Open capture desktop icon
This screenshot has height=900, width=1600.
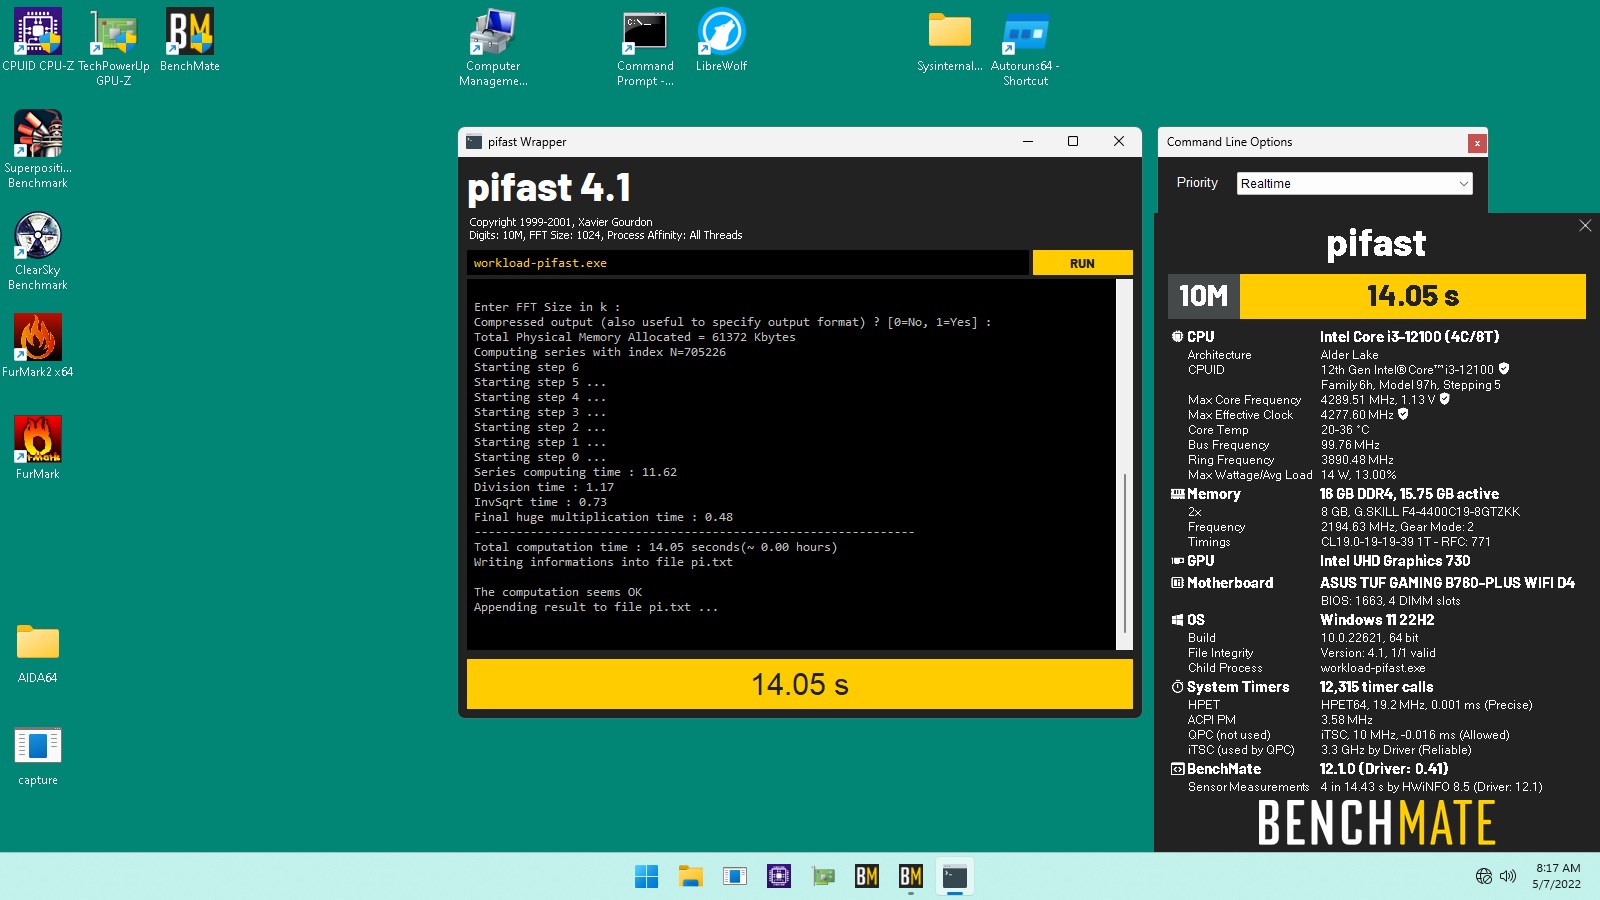tap(38, 755)
